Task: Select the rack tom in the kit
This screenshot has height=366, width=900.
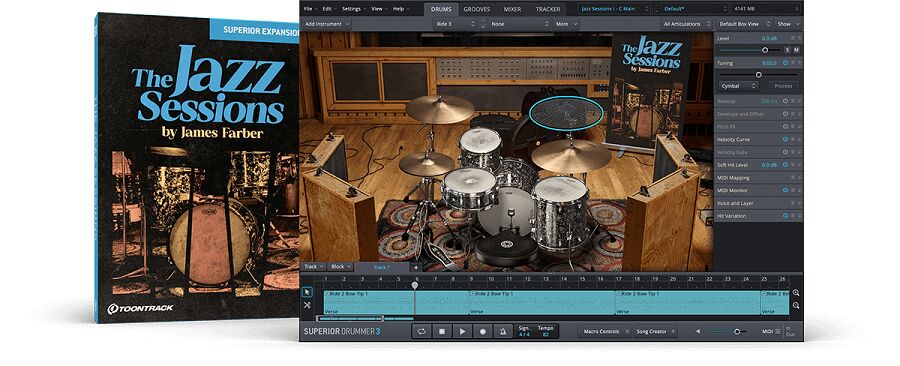Action: coord(480,148)
